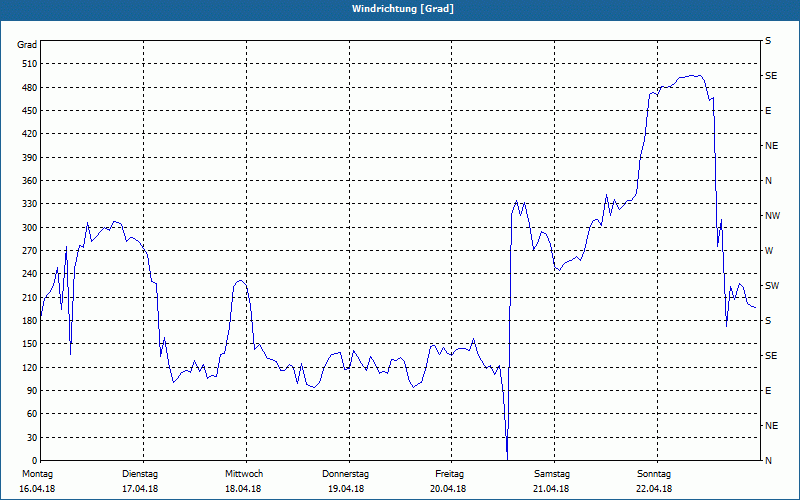The width and height of the screenshot is (800, 500).
Task: Select the 'NE' compass label near 30 gridline
Action: tap(771, 426)
